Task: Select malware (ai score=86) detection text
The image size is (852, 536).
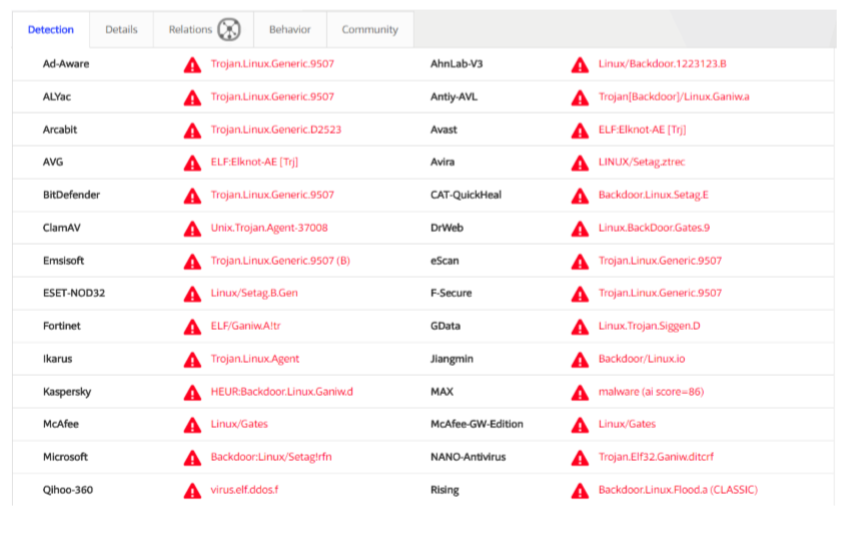Action: pos(651,391)
